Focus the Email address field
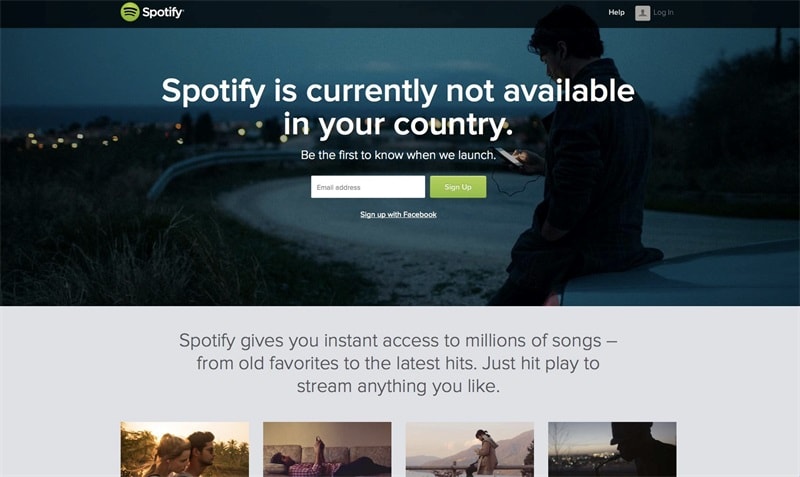This screenshot has width=800, height=477. point(368,187)
